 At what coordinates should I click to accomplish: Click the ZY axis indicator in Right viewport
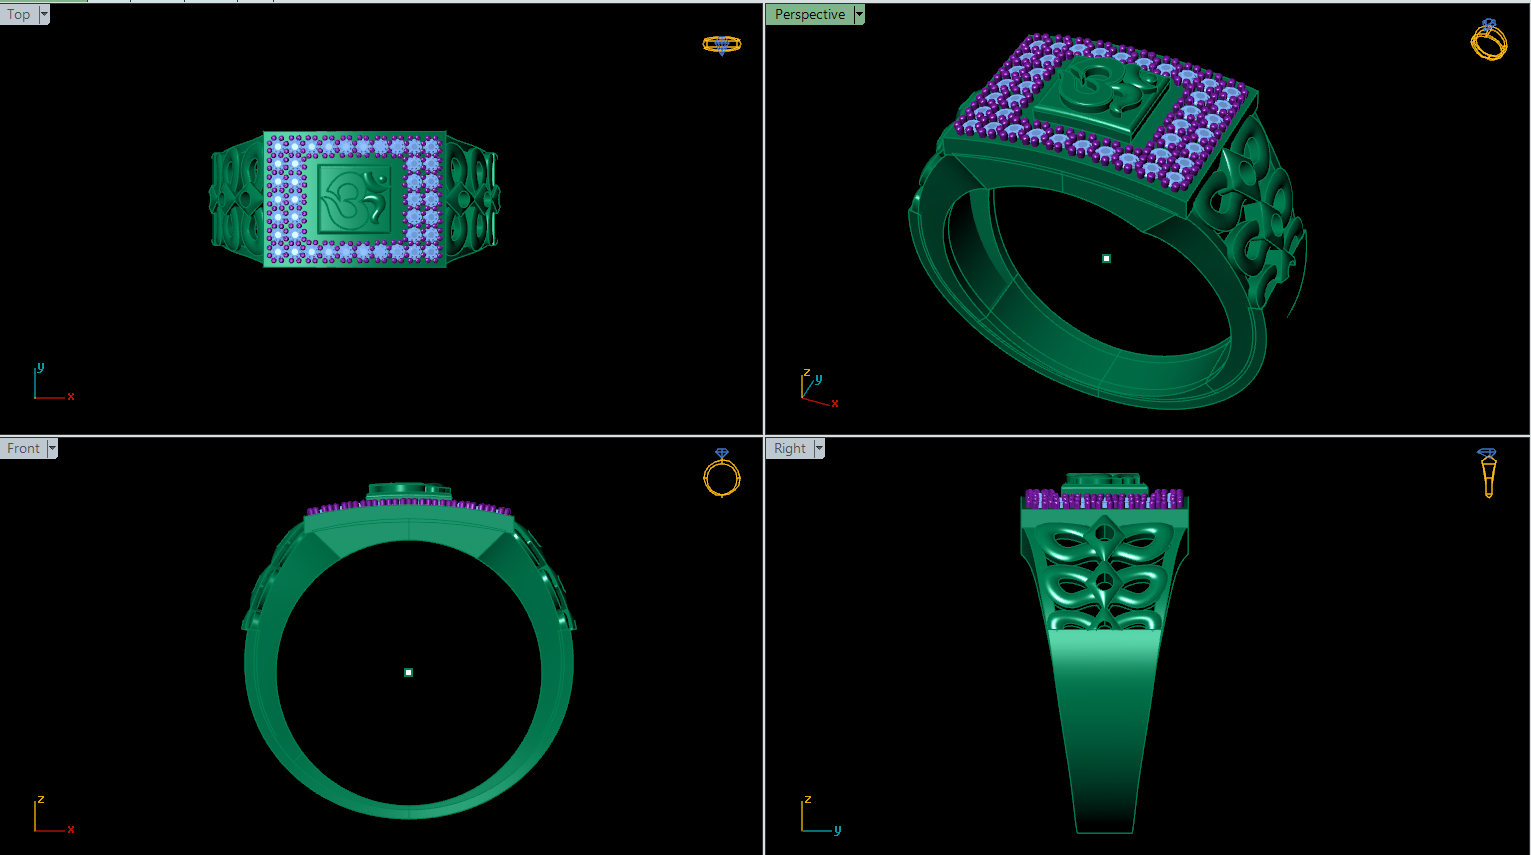(820, 815)
